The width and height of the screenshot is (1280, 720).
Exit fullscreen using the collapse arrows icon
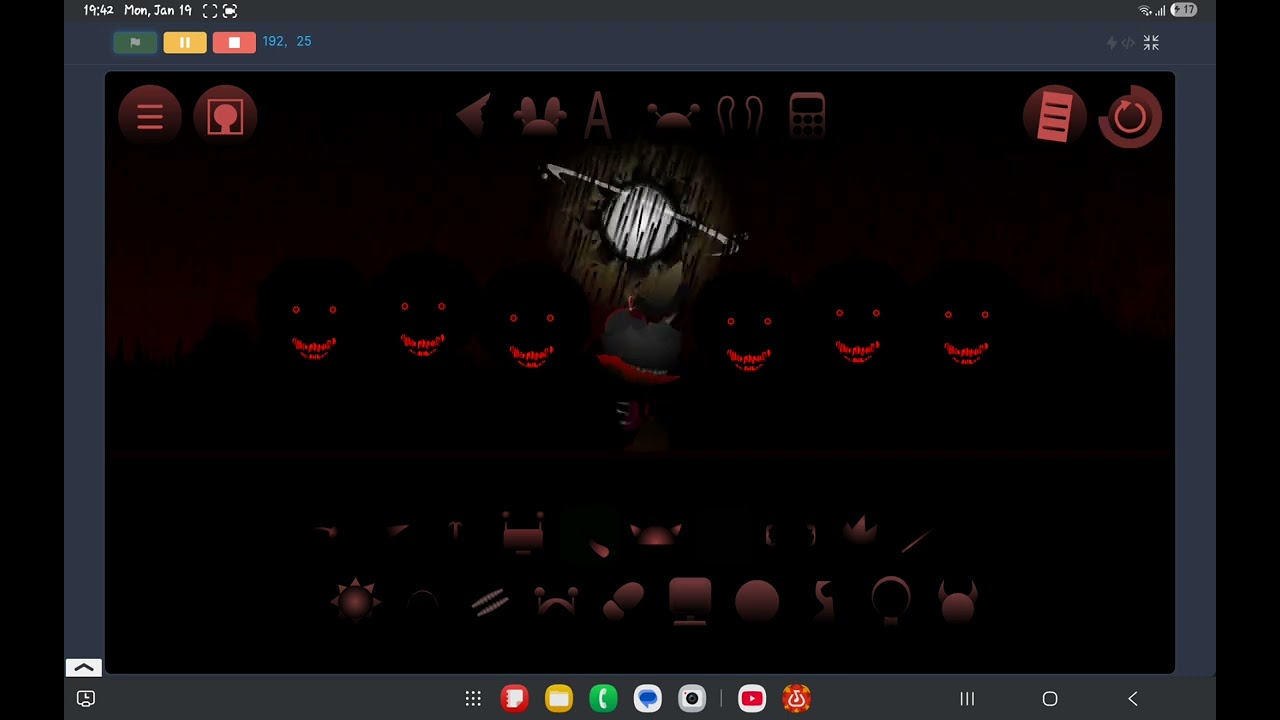click(x=1151, y=42)
